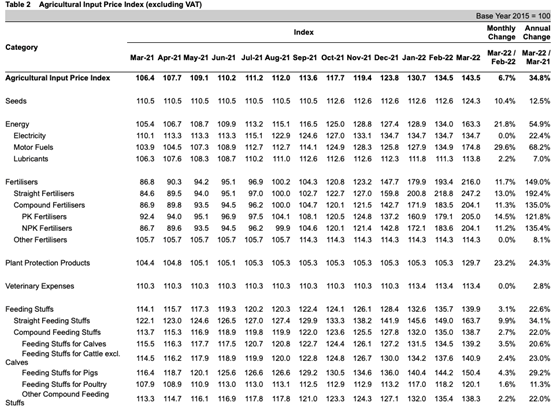Click the Energy monthly change 21.8%
Image resolution: width=552 pixels, height=407 pixels.
[x=505, y=124]
